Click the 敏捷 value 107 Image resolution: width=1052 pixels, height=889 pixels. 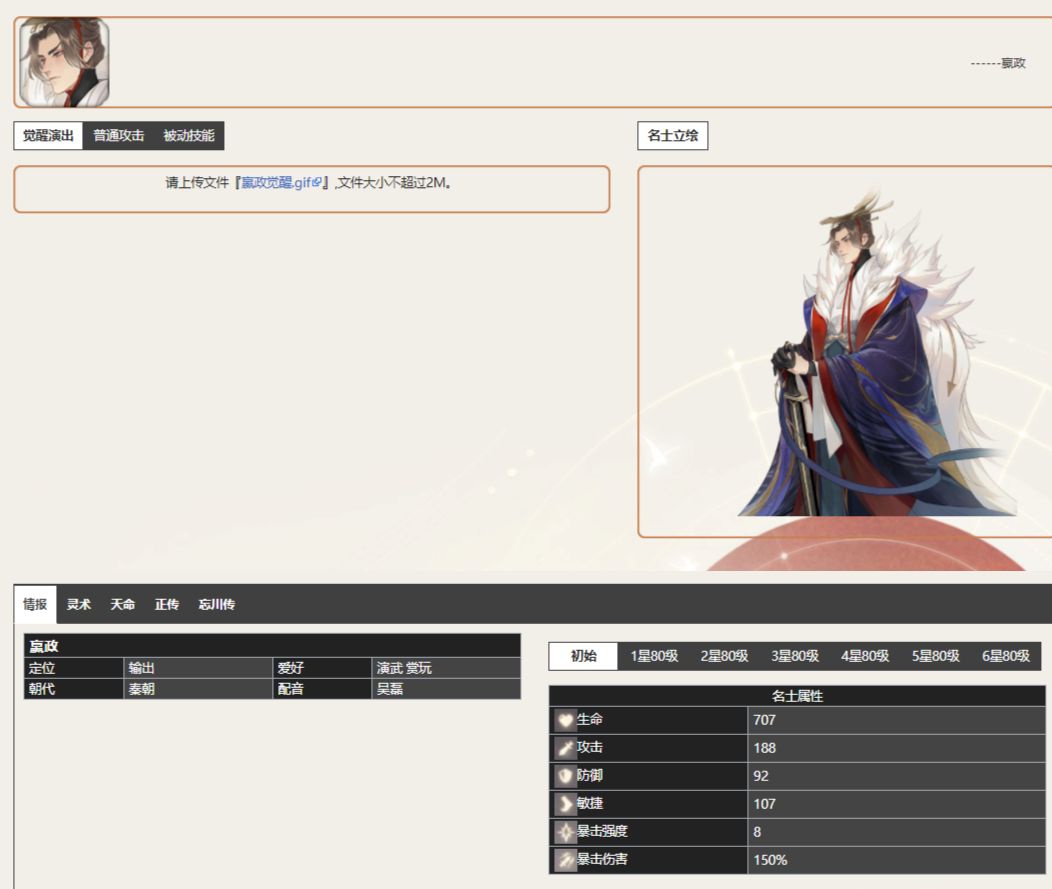click(x=896, y=804)
